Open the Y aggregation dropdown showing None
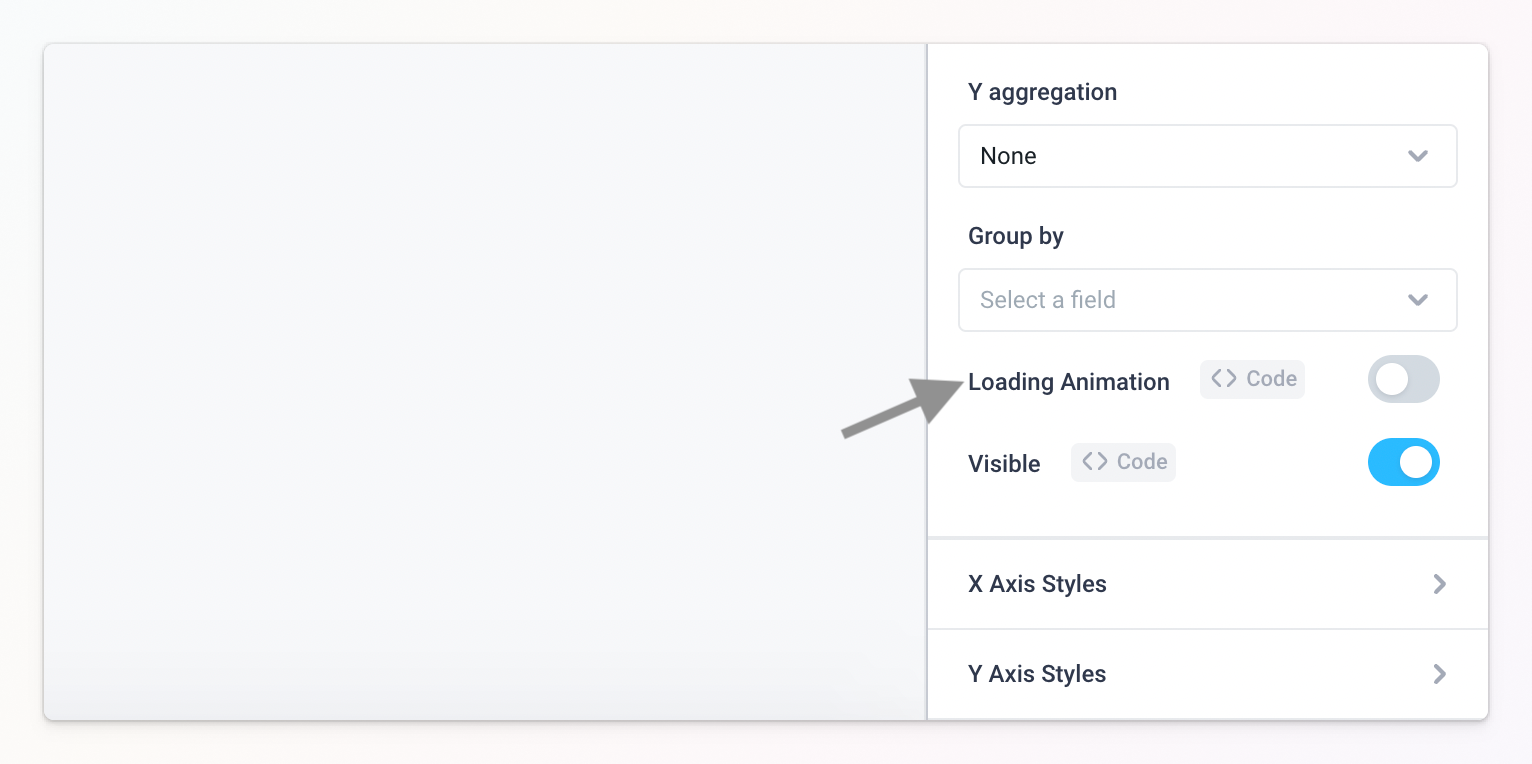 [x=1207, y=156]
